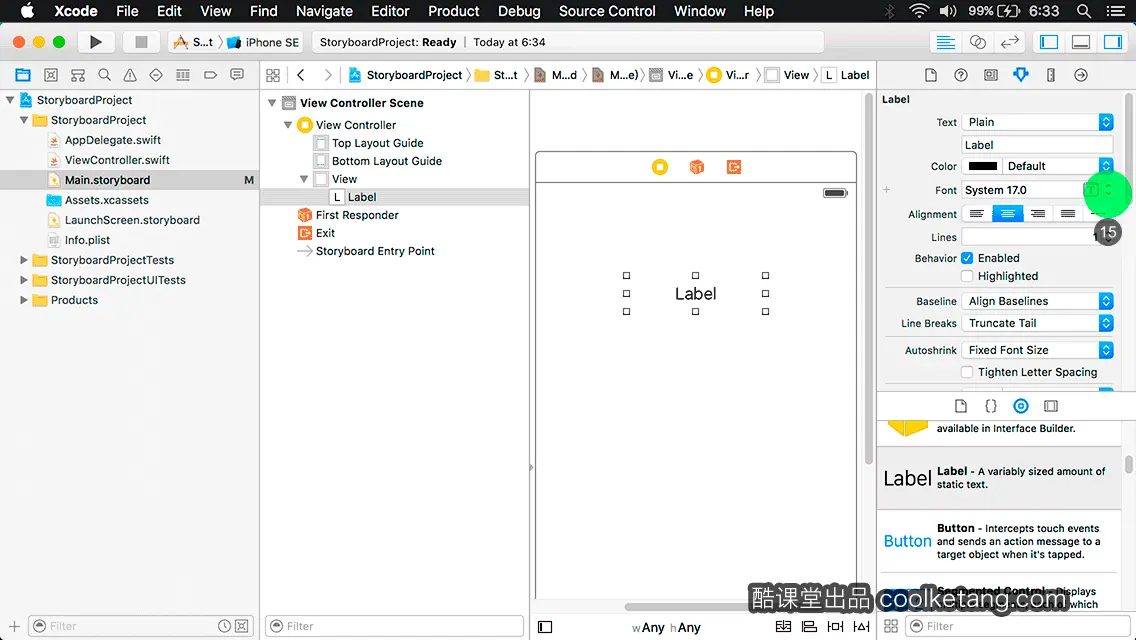Open the Test navigator

[x=156, y=75]
